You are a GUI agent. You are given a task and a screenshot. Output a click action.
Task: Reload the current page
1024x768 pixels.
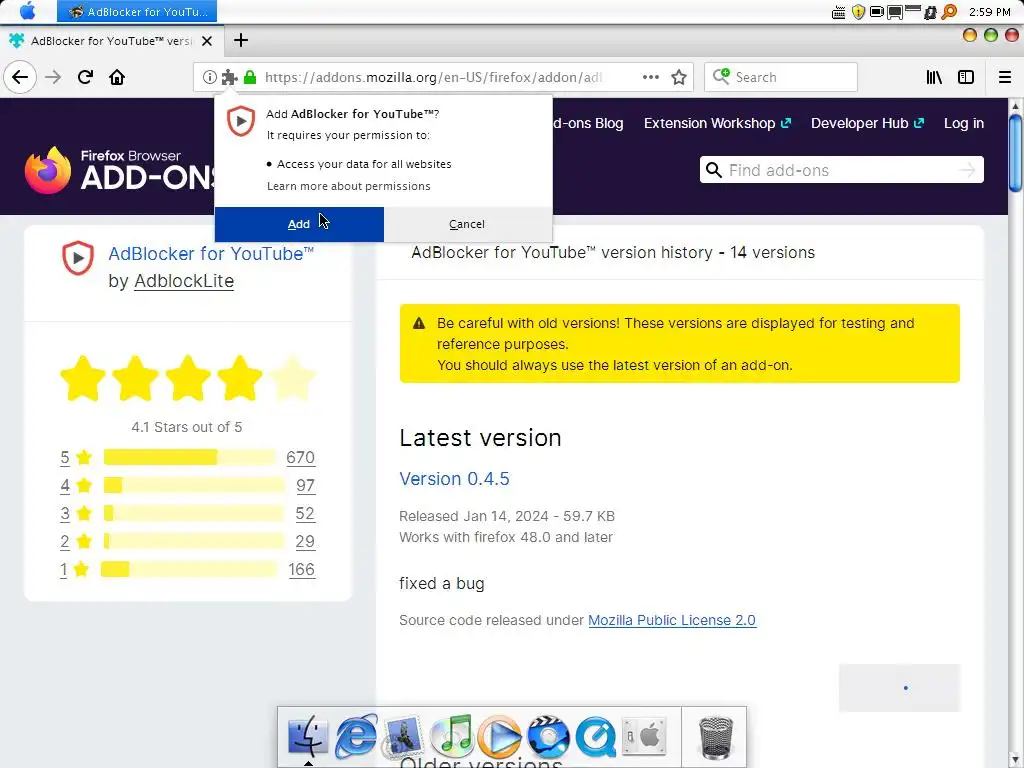coord(86,77)
